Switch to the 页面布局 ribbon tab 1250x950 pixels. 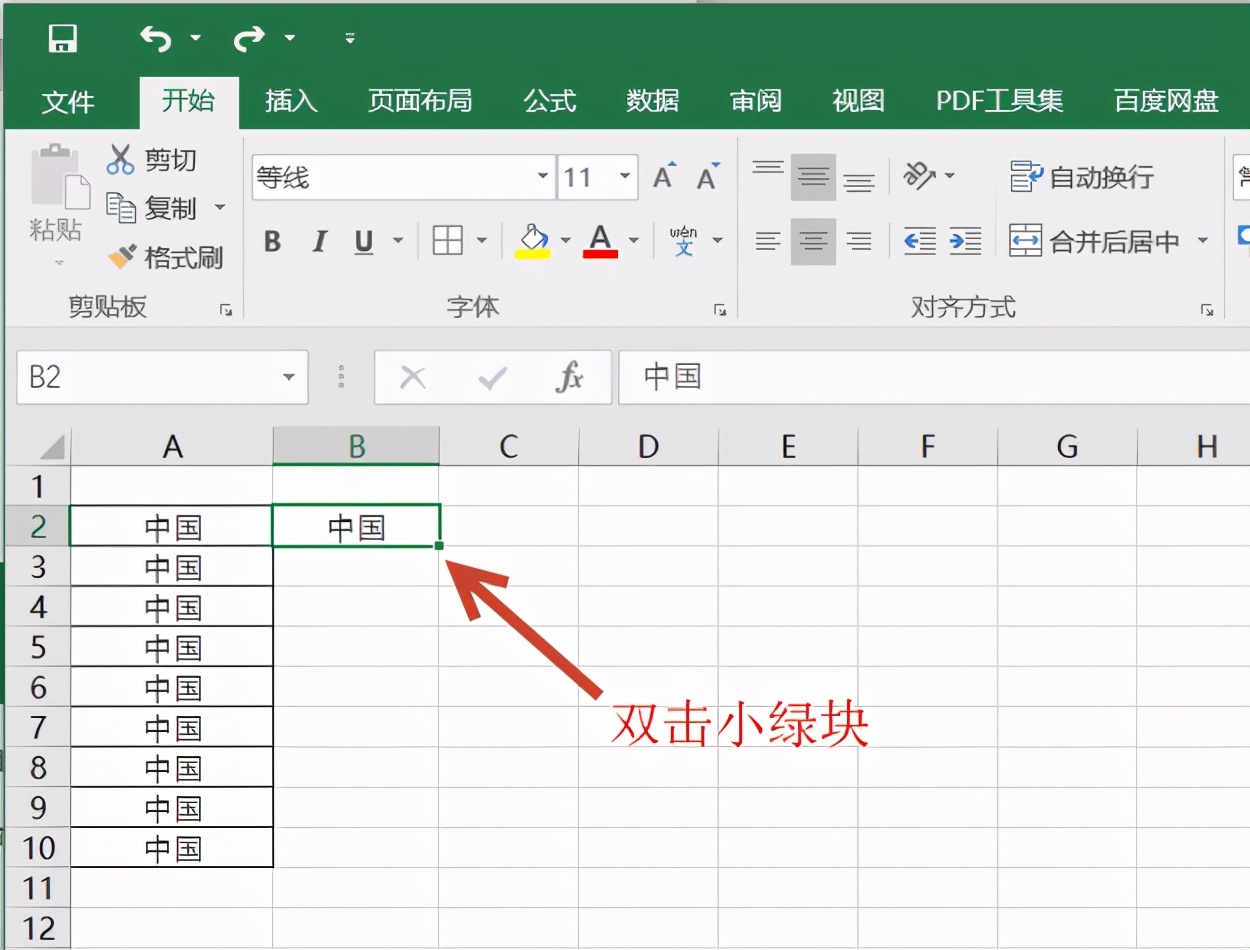[x=420, y=101]
